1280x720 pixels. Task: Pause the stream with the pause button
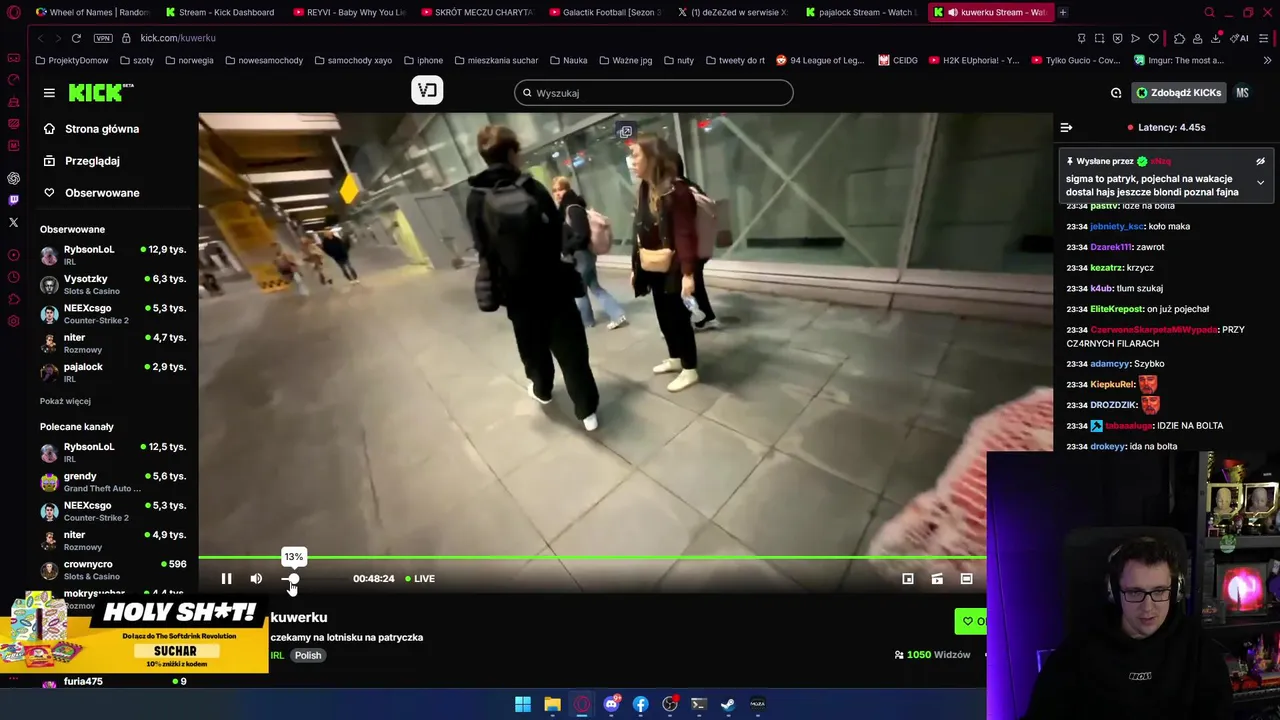point(227,579)
